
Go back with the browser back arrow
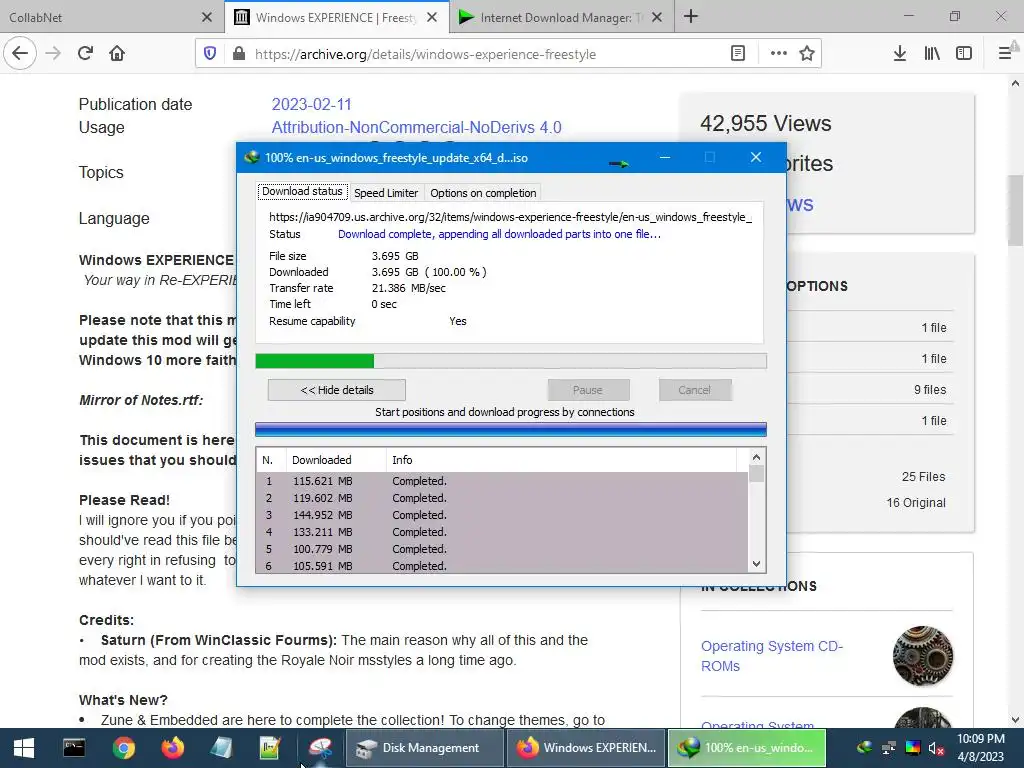coord(20,54)
